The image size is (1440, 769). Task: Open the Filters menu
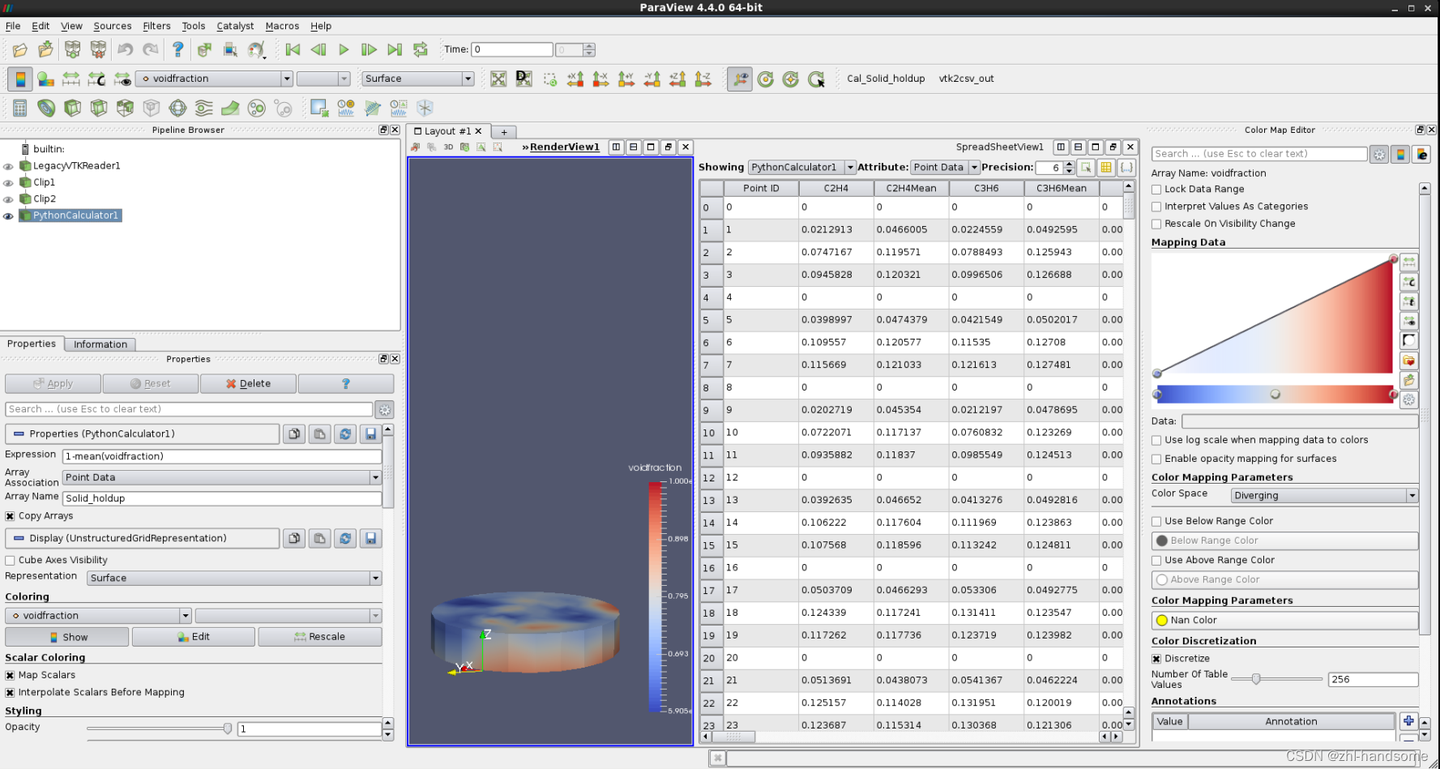click(156, 26)
